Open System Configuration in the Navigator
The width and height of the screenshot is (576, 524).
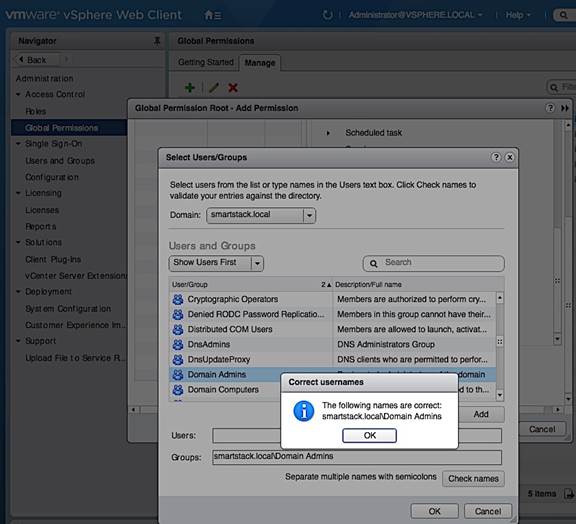68,308
